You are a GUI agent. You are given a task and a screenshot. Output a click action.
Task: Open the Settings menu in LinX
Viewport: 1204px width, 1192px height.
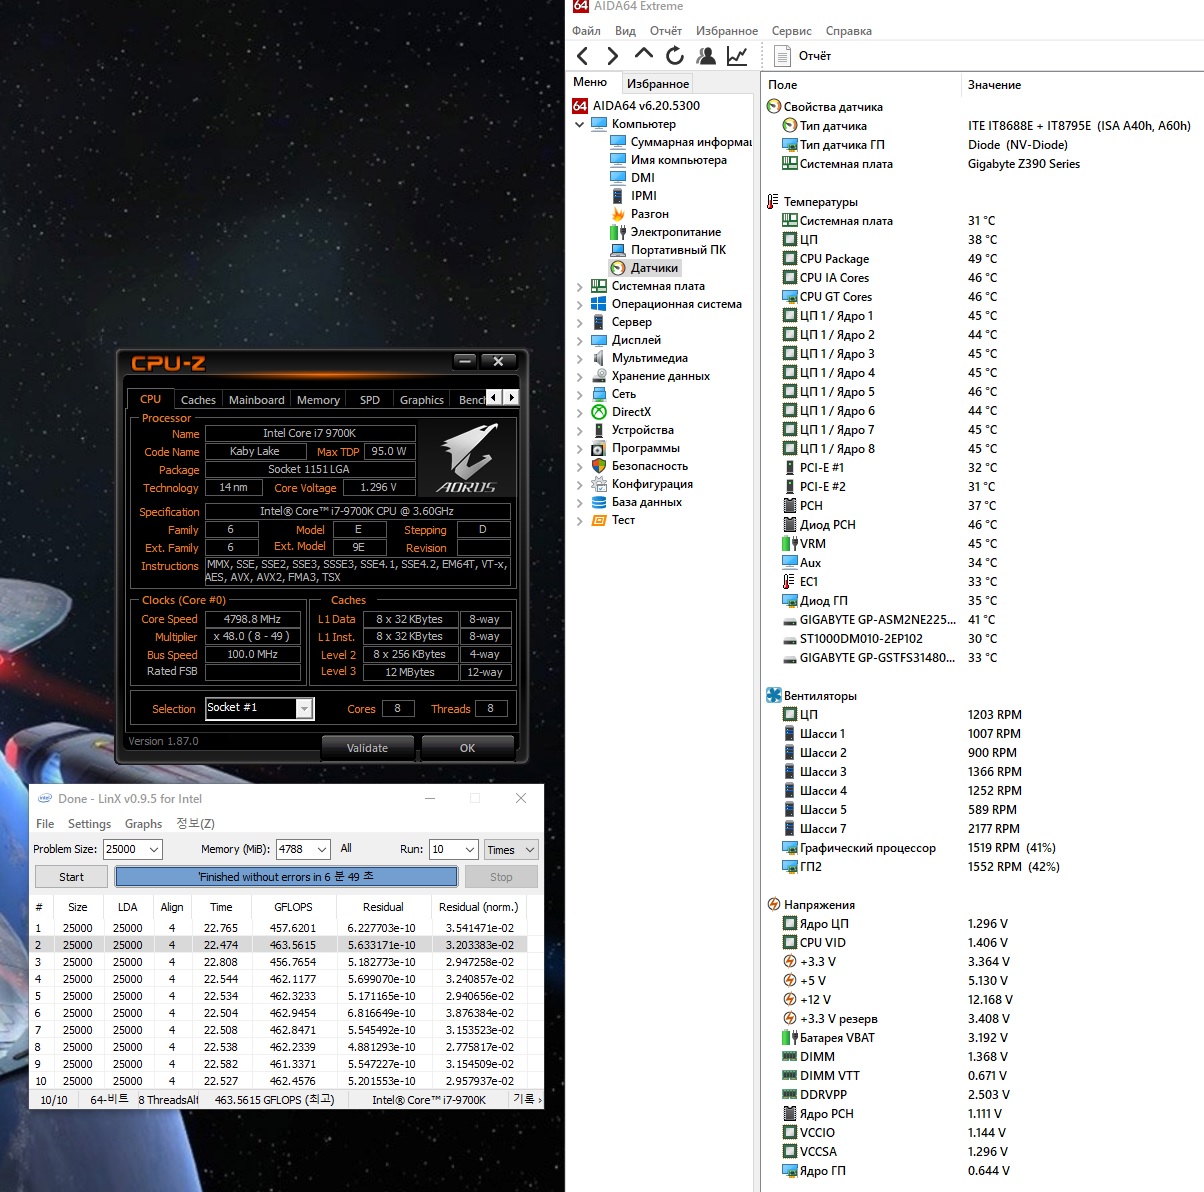[89, 824]
